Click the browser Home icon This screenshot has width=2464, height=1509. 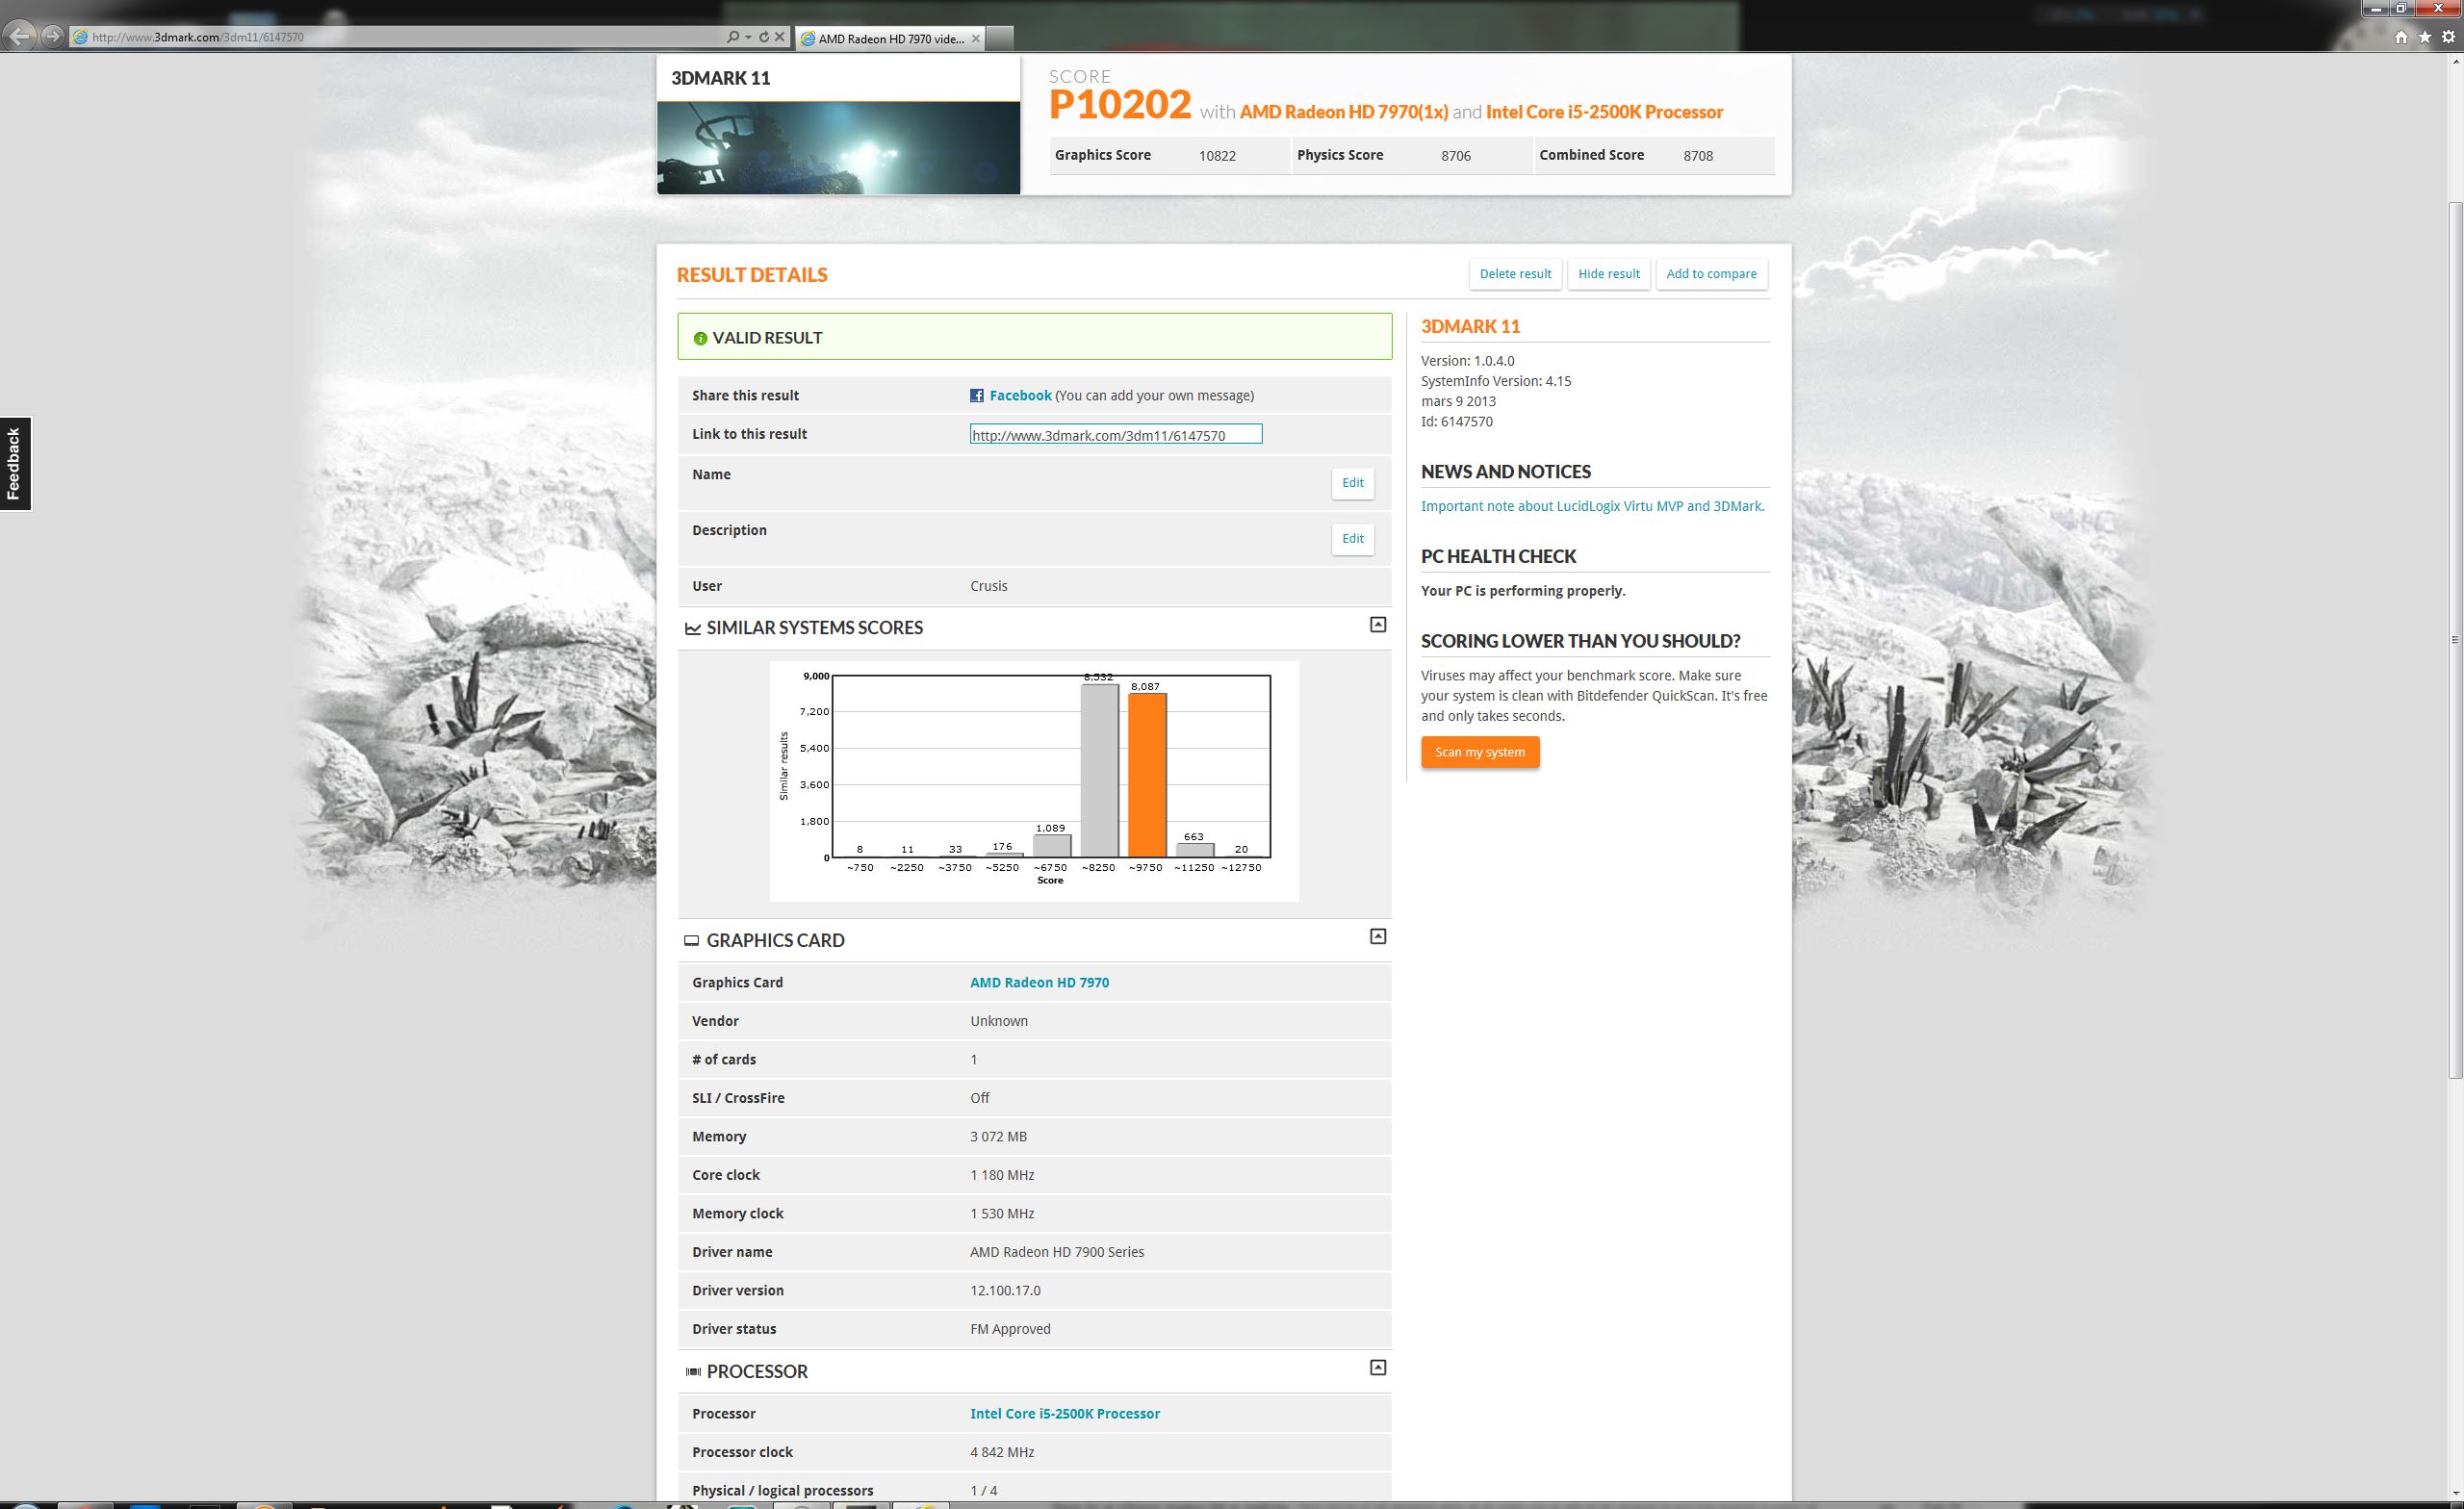point(2401,37)
